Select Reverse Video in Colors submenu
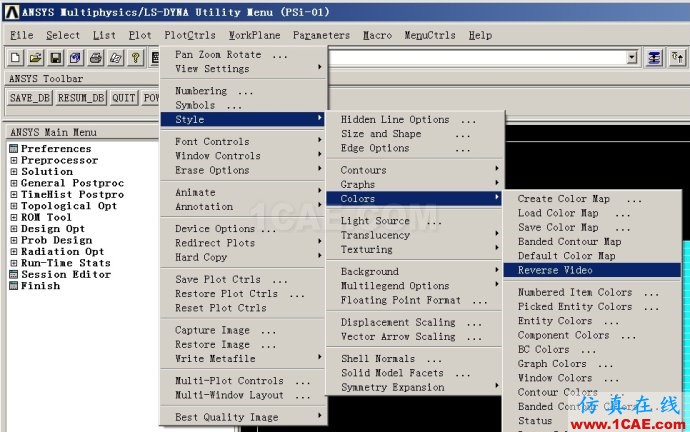690x432 pixels. (x=592, y=270)
